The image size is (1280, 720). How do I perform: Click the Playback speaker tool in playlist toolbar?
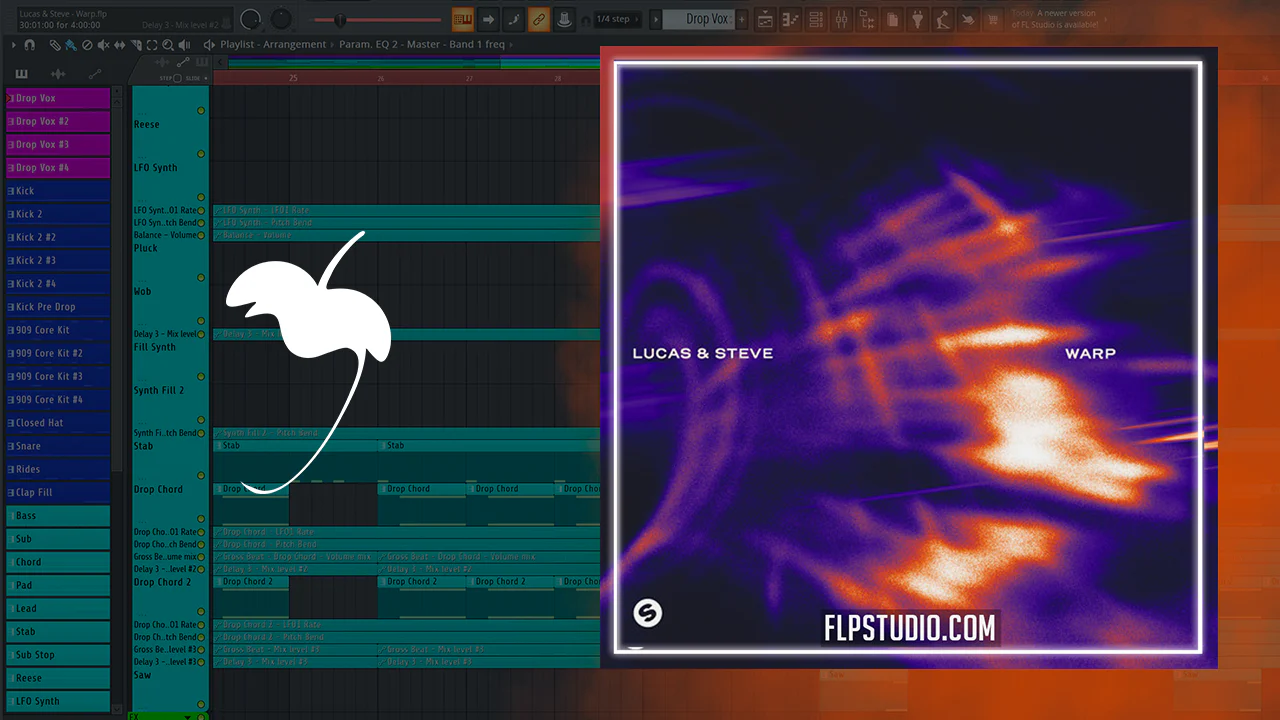pyautogui.click(x=183, y=45)
